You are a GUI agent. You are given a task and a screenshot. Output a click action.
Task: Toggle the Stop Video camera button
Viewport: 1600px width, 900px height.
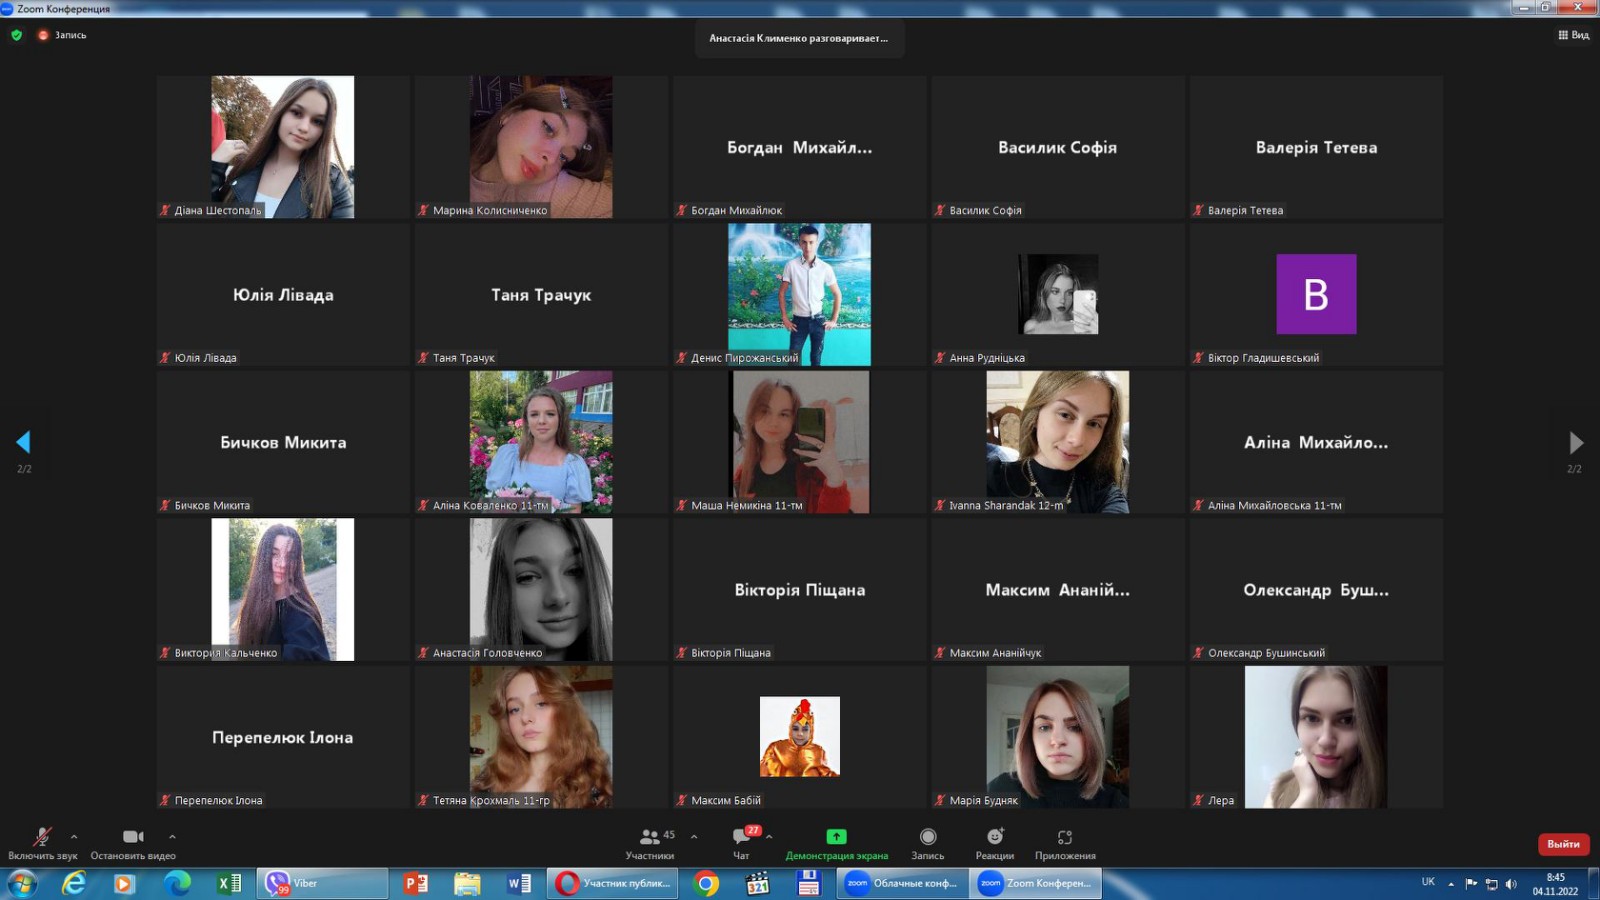click(x=133, y=837)
